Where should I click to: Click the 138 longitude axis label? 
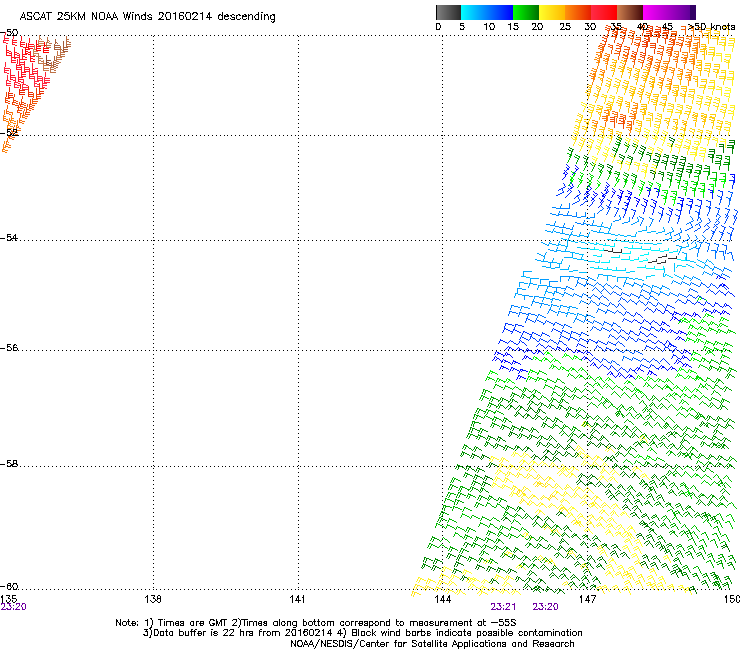point(153,599)
